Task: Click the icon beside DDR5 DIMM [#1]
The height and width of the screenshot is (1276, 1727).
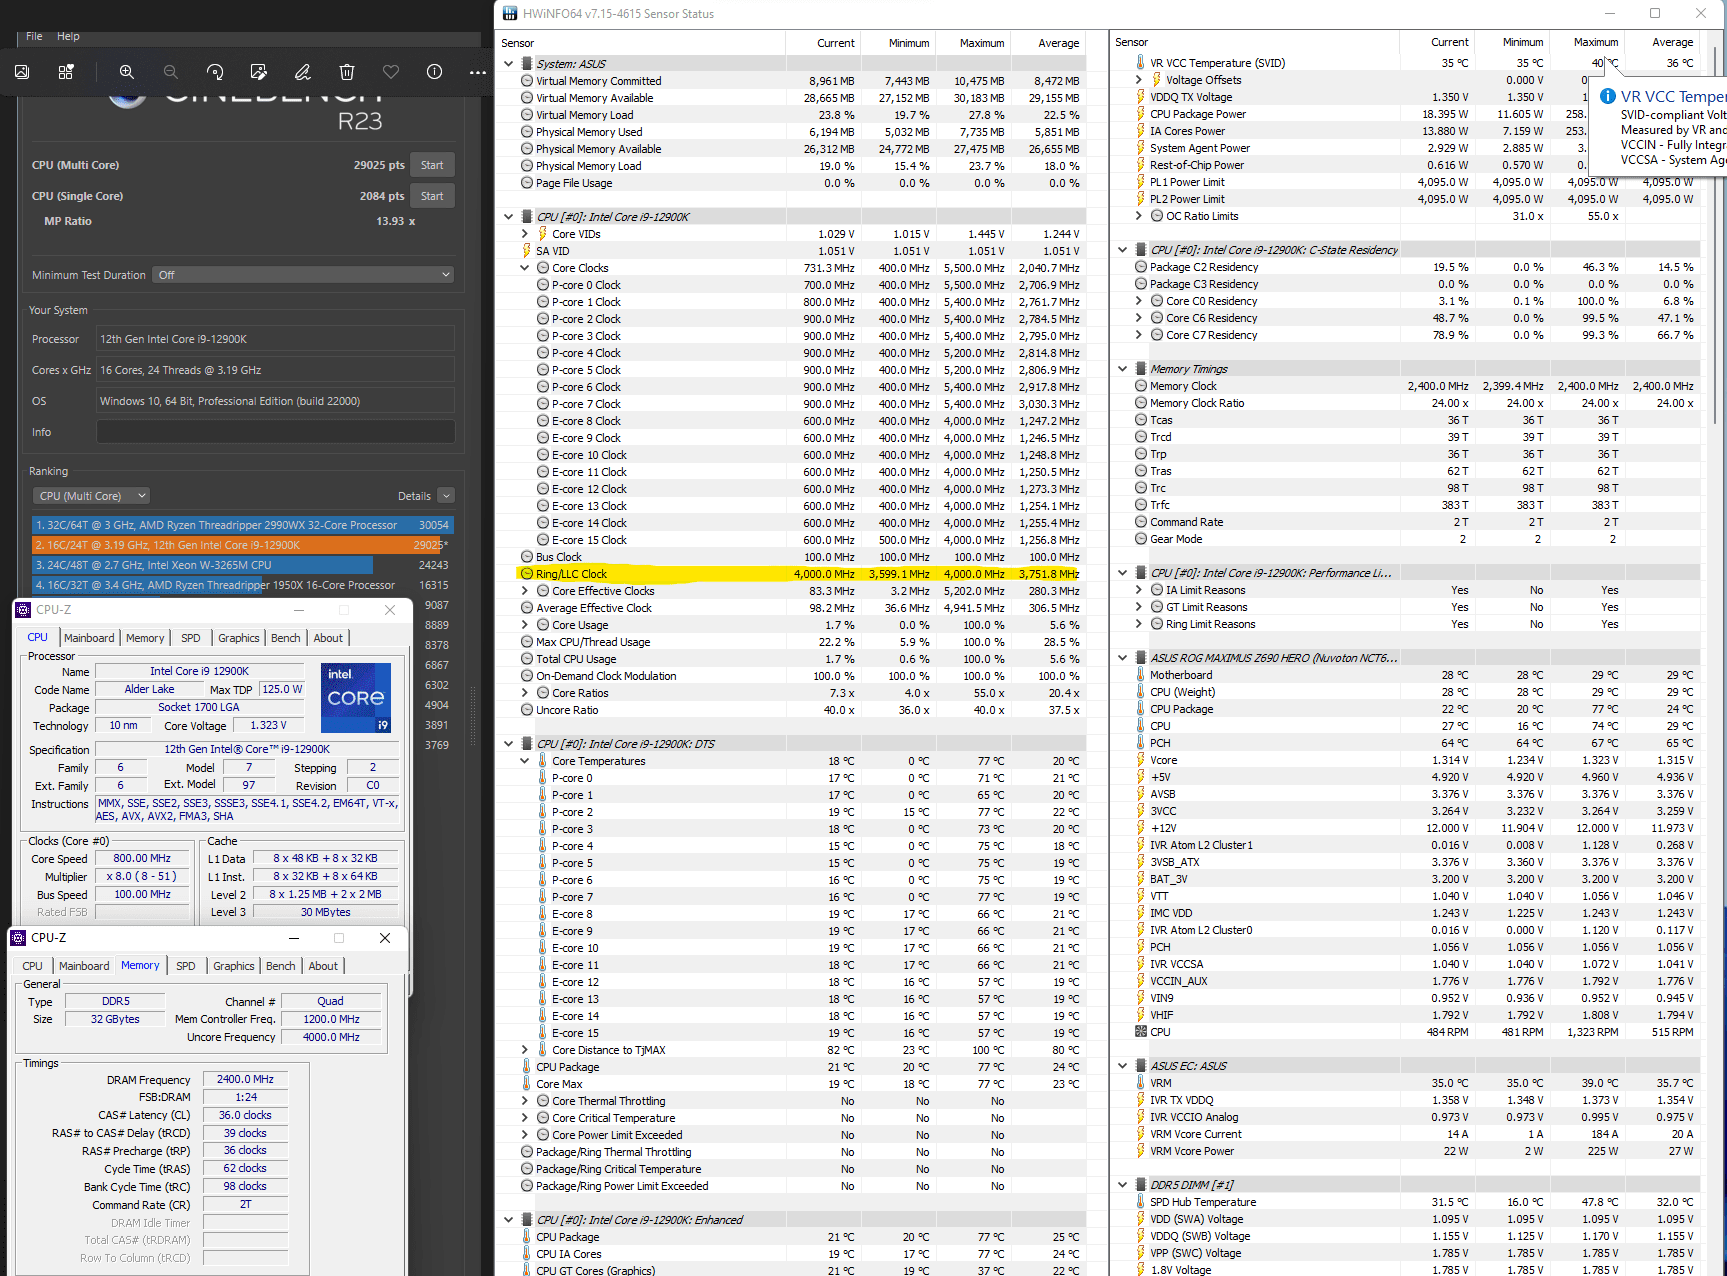Action: pos(1140,1185)
